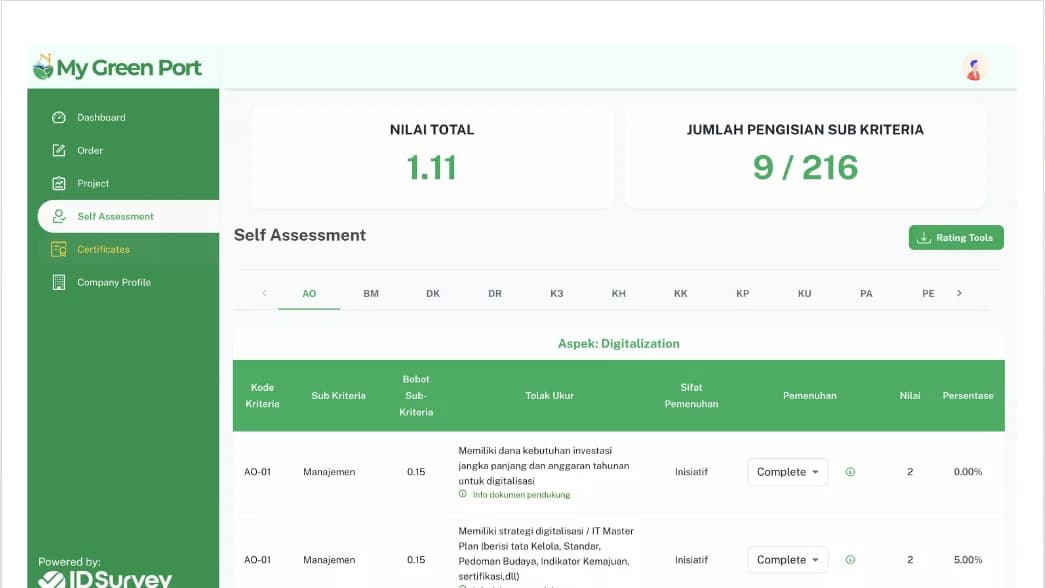Open Complete dropdown for investasi jangka panjang row

[x=788, y=472]
